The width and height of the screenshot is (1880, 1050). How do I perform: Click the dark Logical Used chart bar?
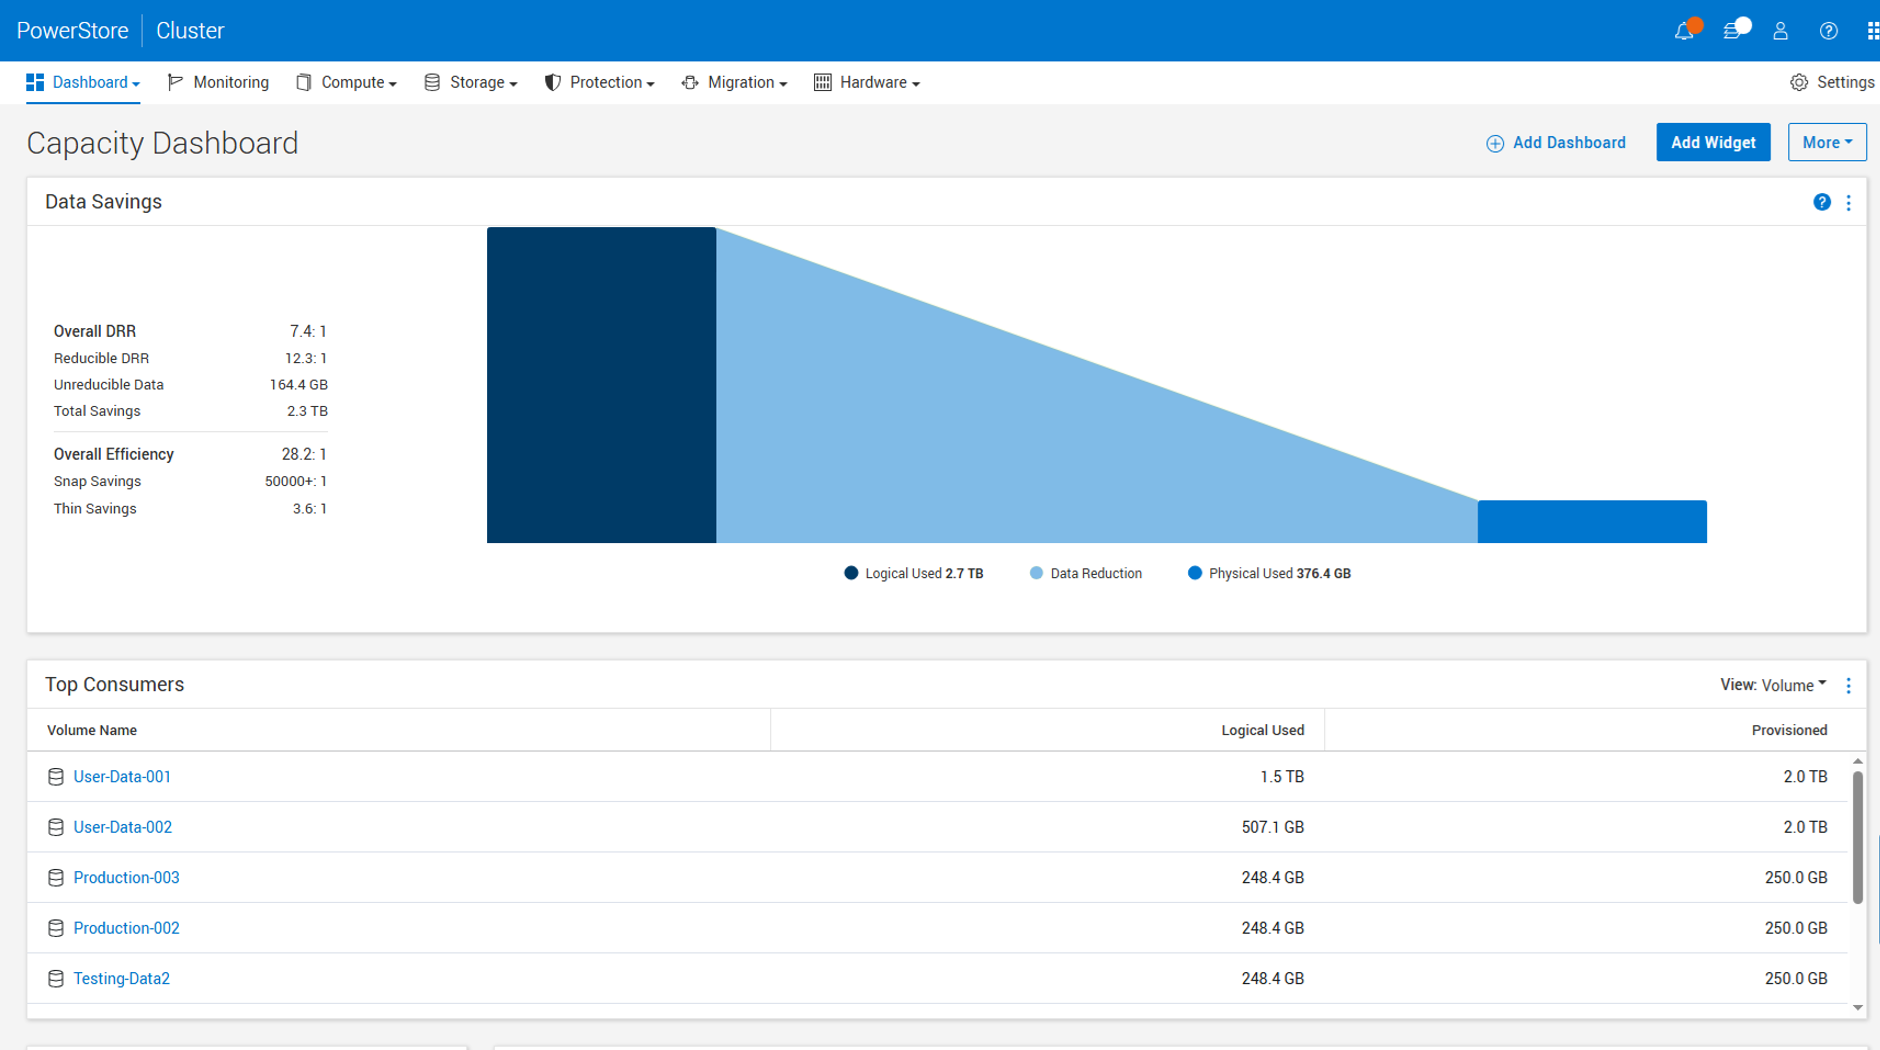coord(601,385)
